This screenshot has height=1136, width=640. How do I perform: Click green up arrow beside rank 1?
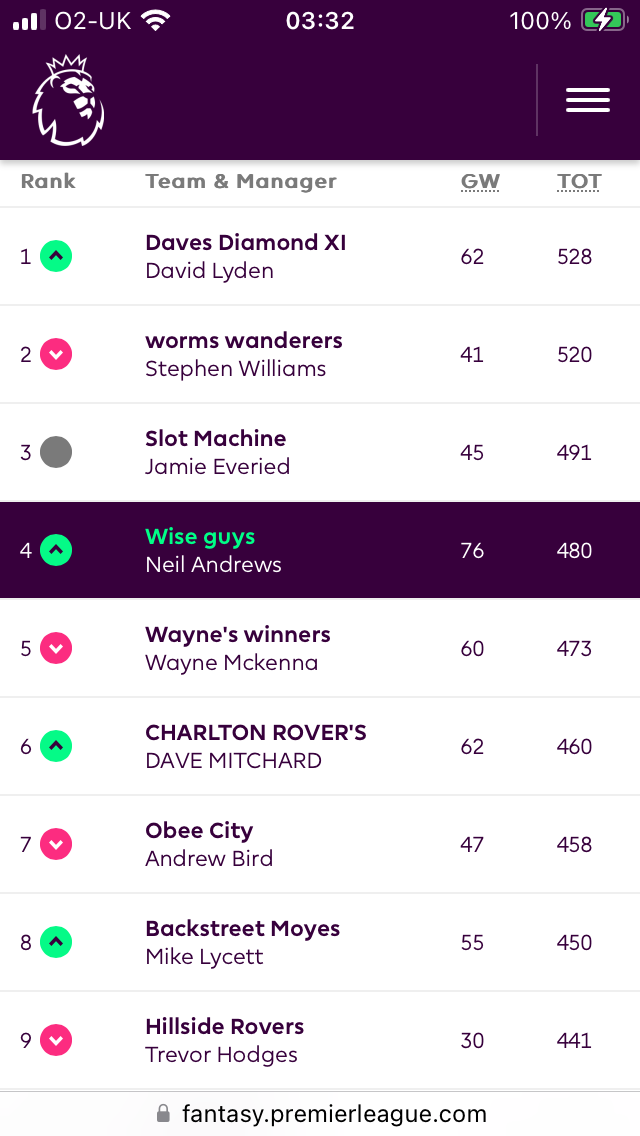click(x=56, y=256)
